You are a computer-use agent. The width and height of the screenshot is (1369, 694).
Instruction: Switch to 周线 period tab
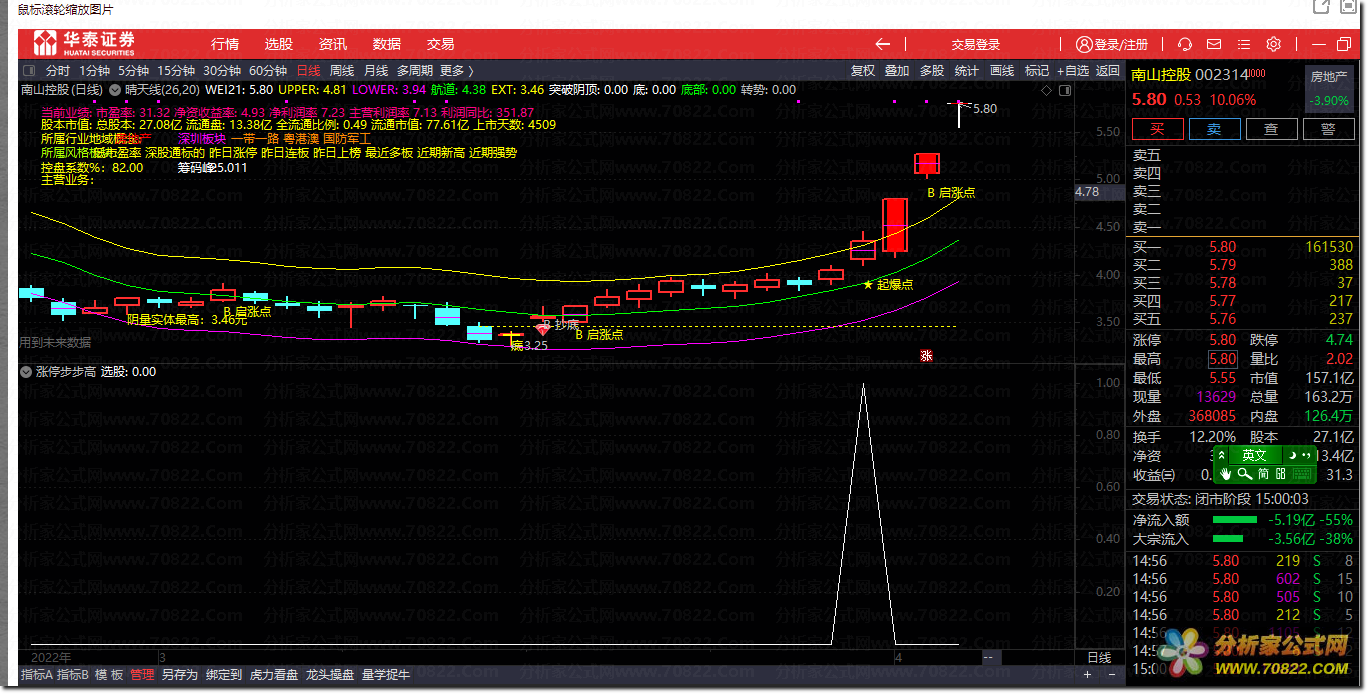point(342,71)
